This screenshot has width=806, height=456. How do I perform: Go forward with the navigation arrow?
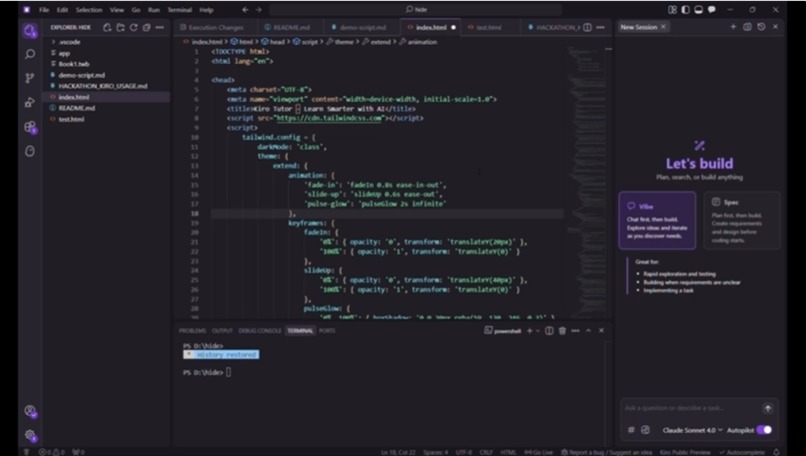pyautogui.click(x=259, y=10)
